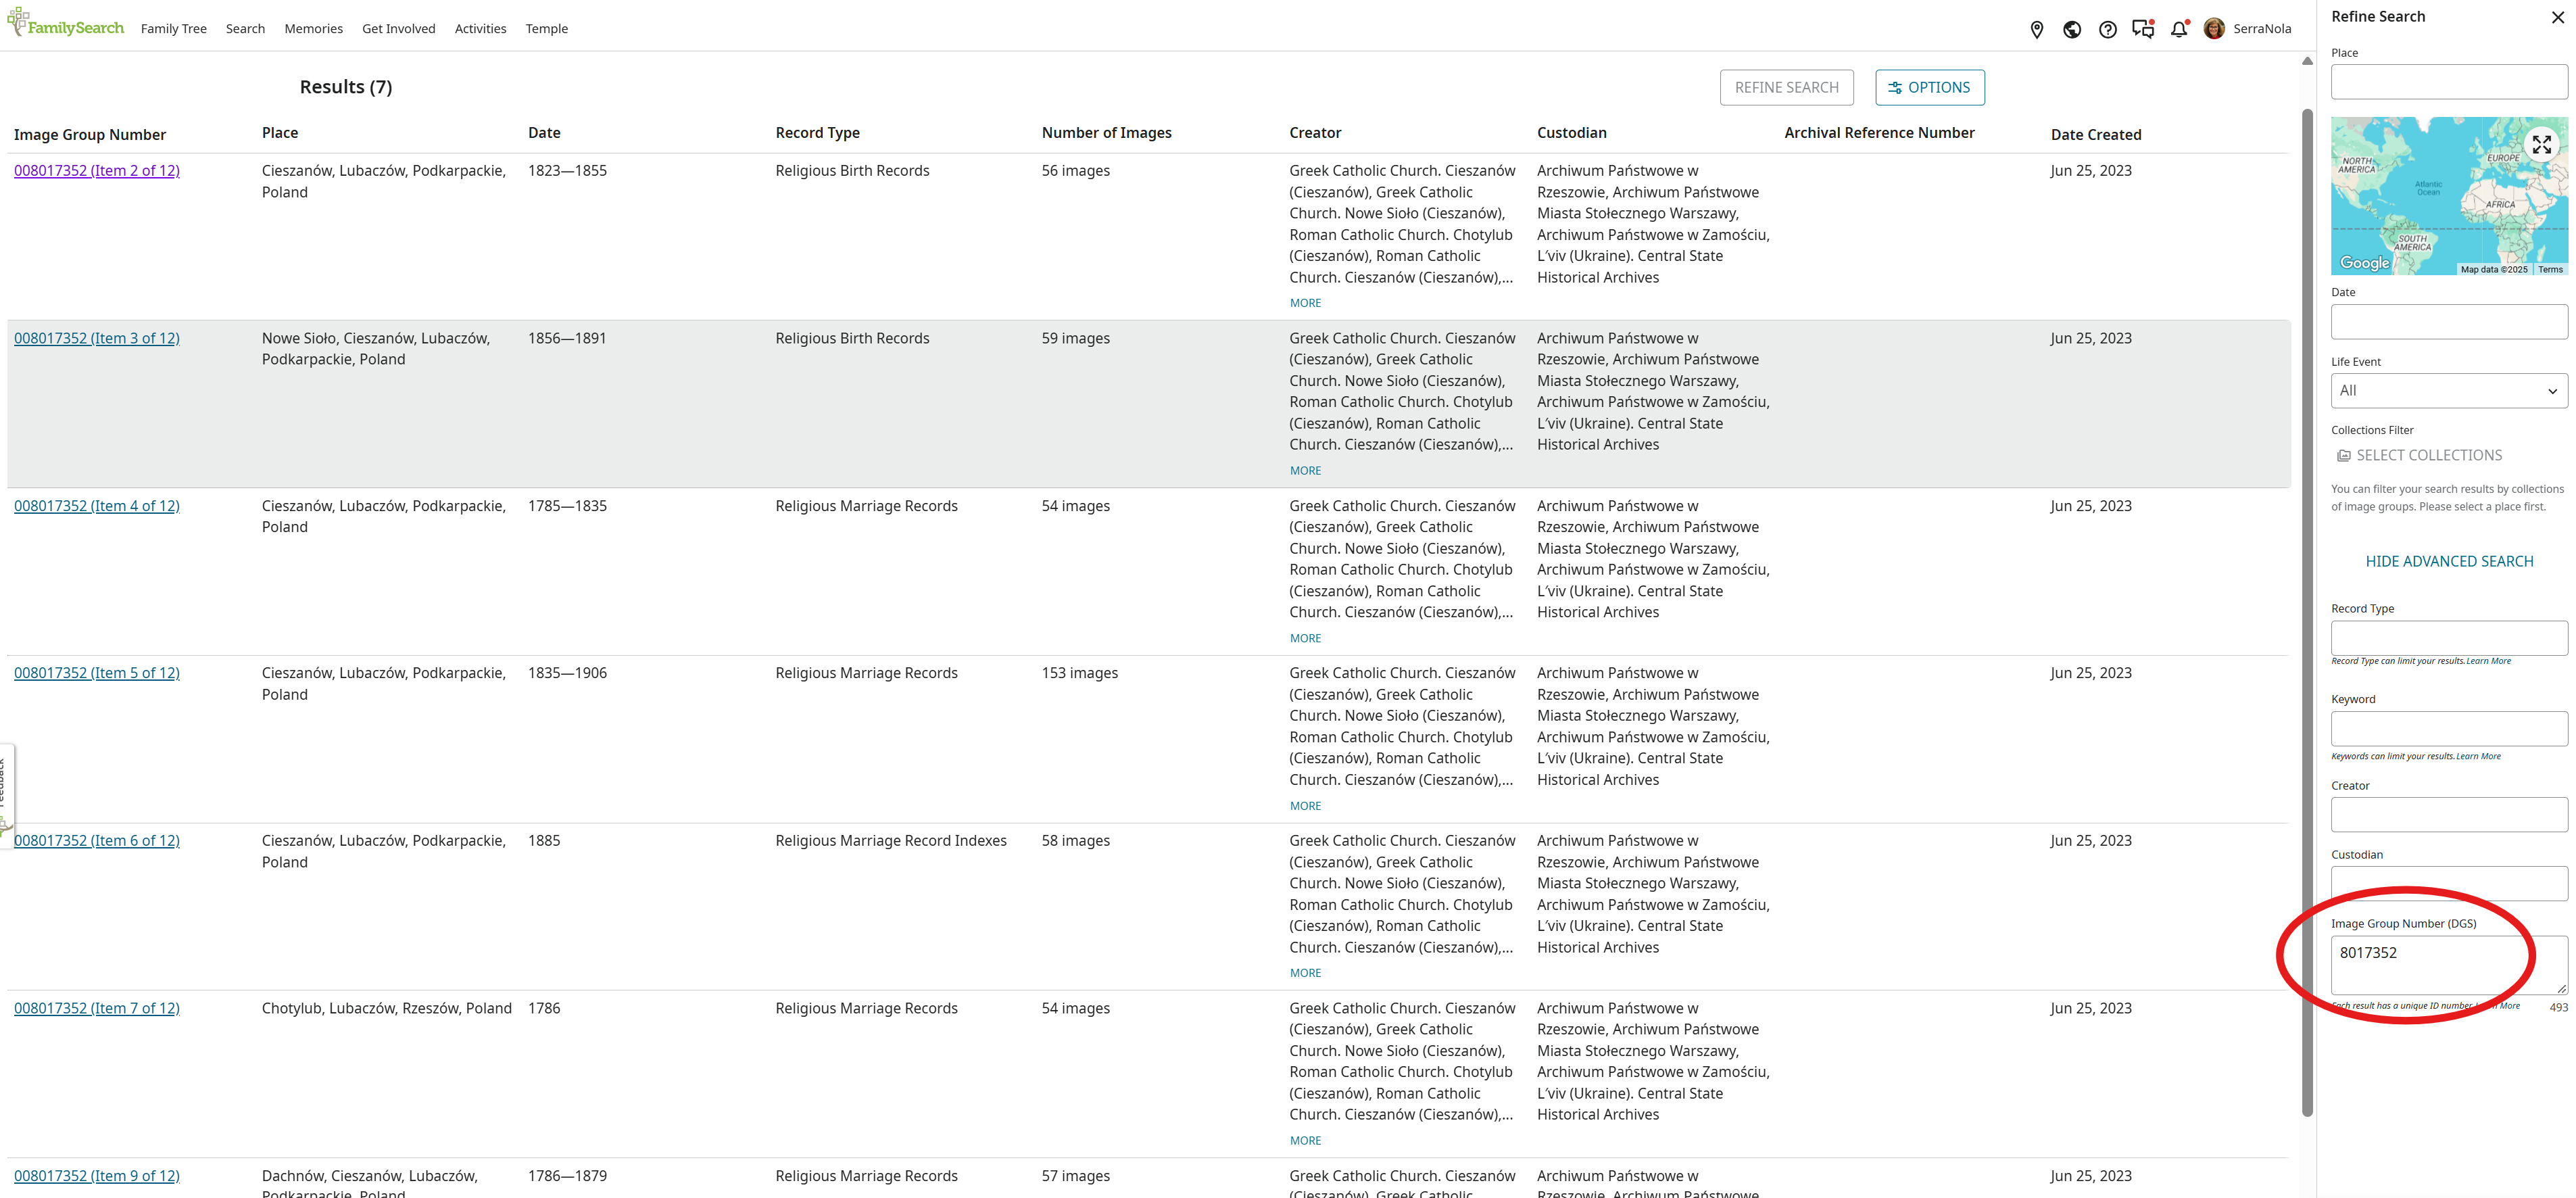Open the notifications bell icon
2576x1198 pixels.
click(x=2178, y=29)
